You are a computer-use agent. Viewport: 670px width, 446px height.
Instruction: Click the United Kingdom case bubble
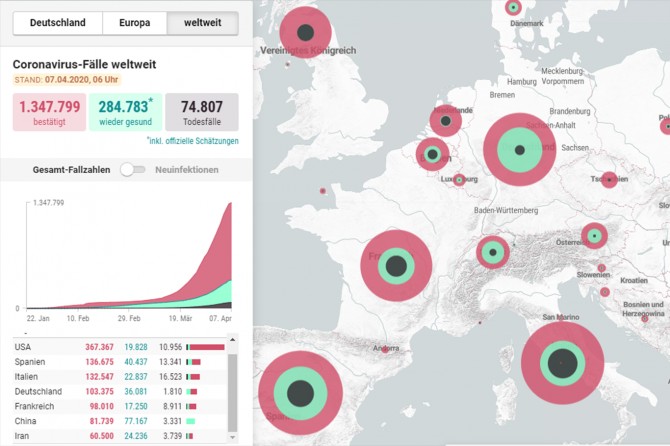coord(304,31)
